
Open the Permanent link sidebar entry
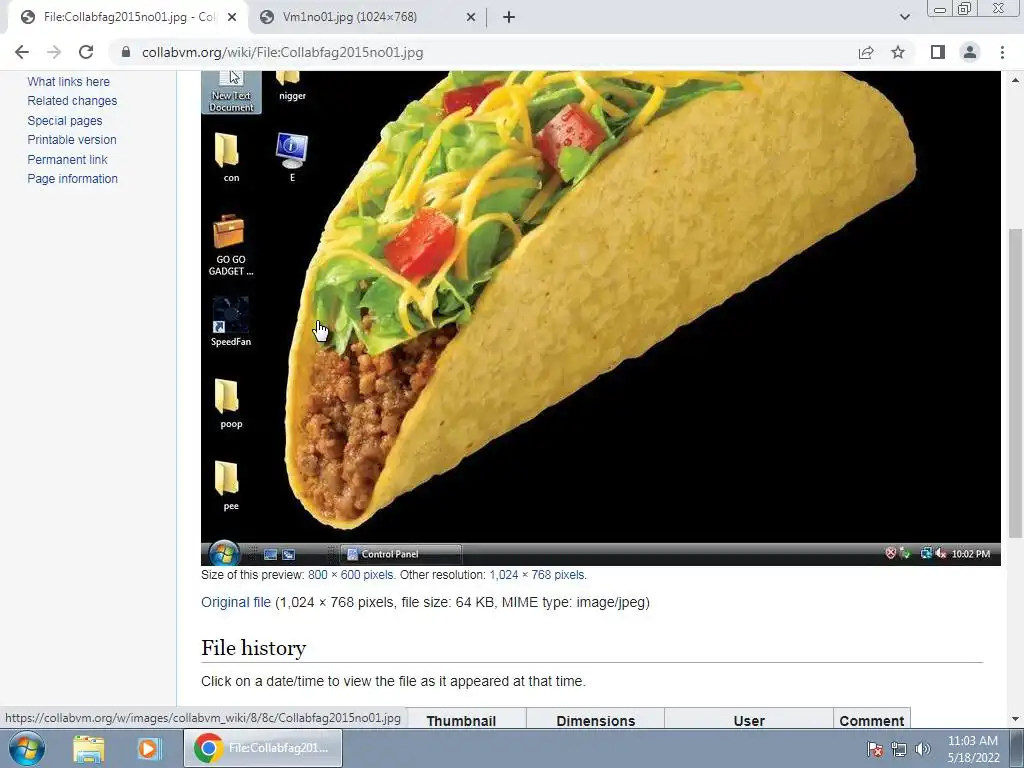(x=67, y=159)
